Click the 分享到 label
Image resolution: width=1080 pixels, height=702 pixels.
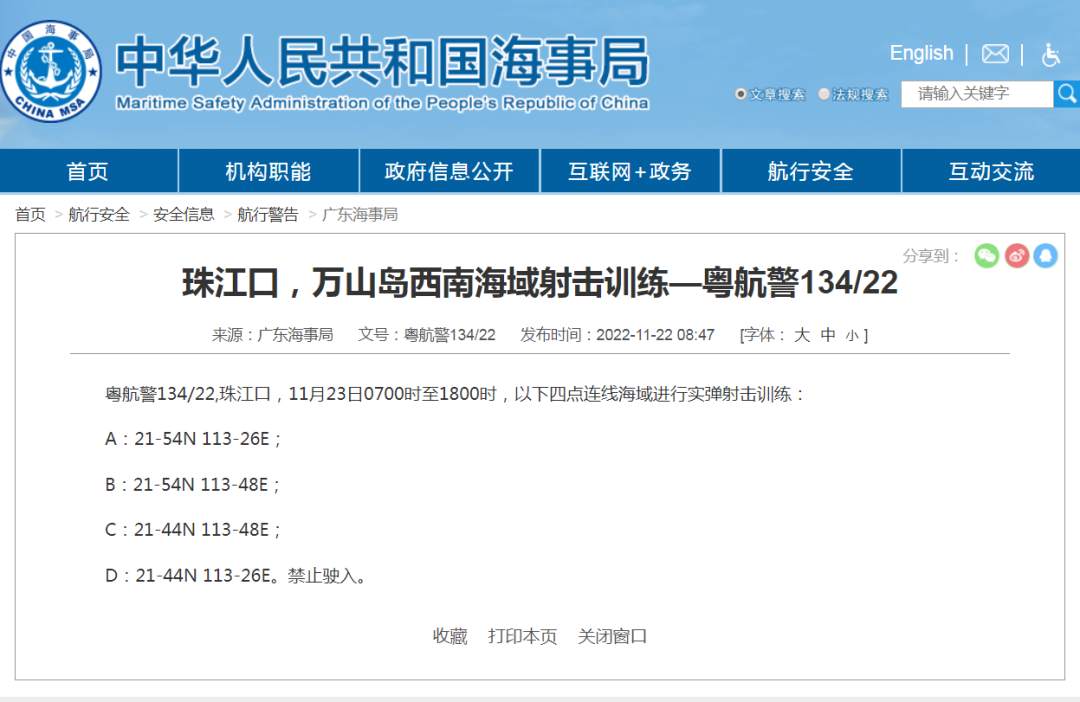(x=931, y=256)
